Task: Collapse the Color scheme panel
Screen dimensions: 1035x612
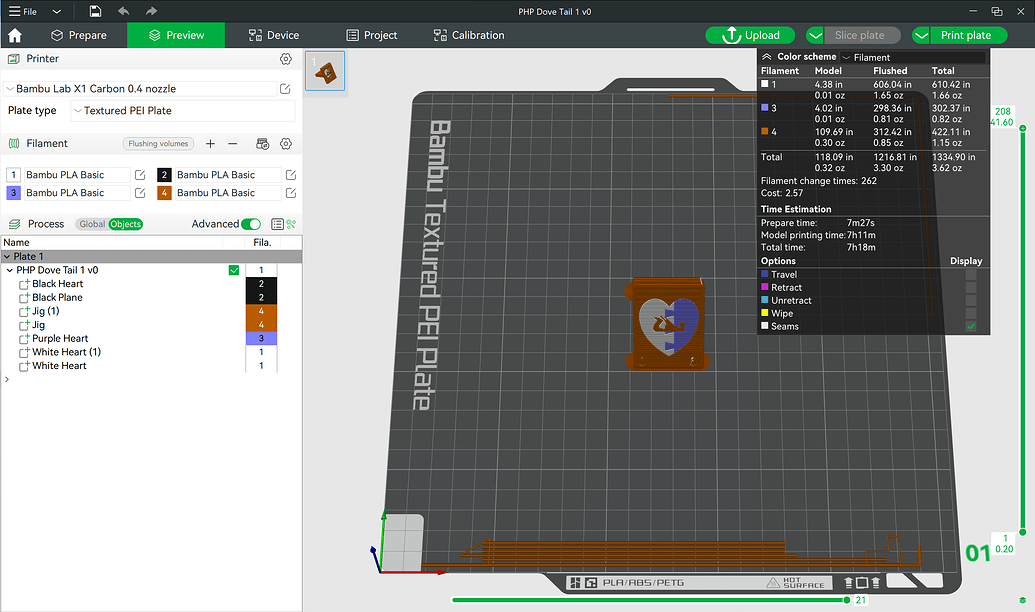Action: (x=767, y=57)
